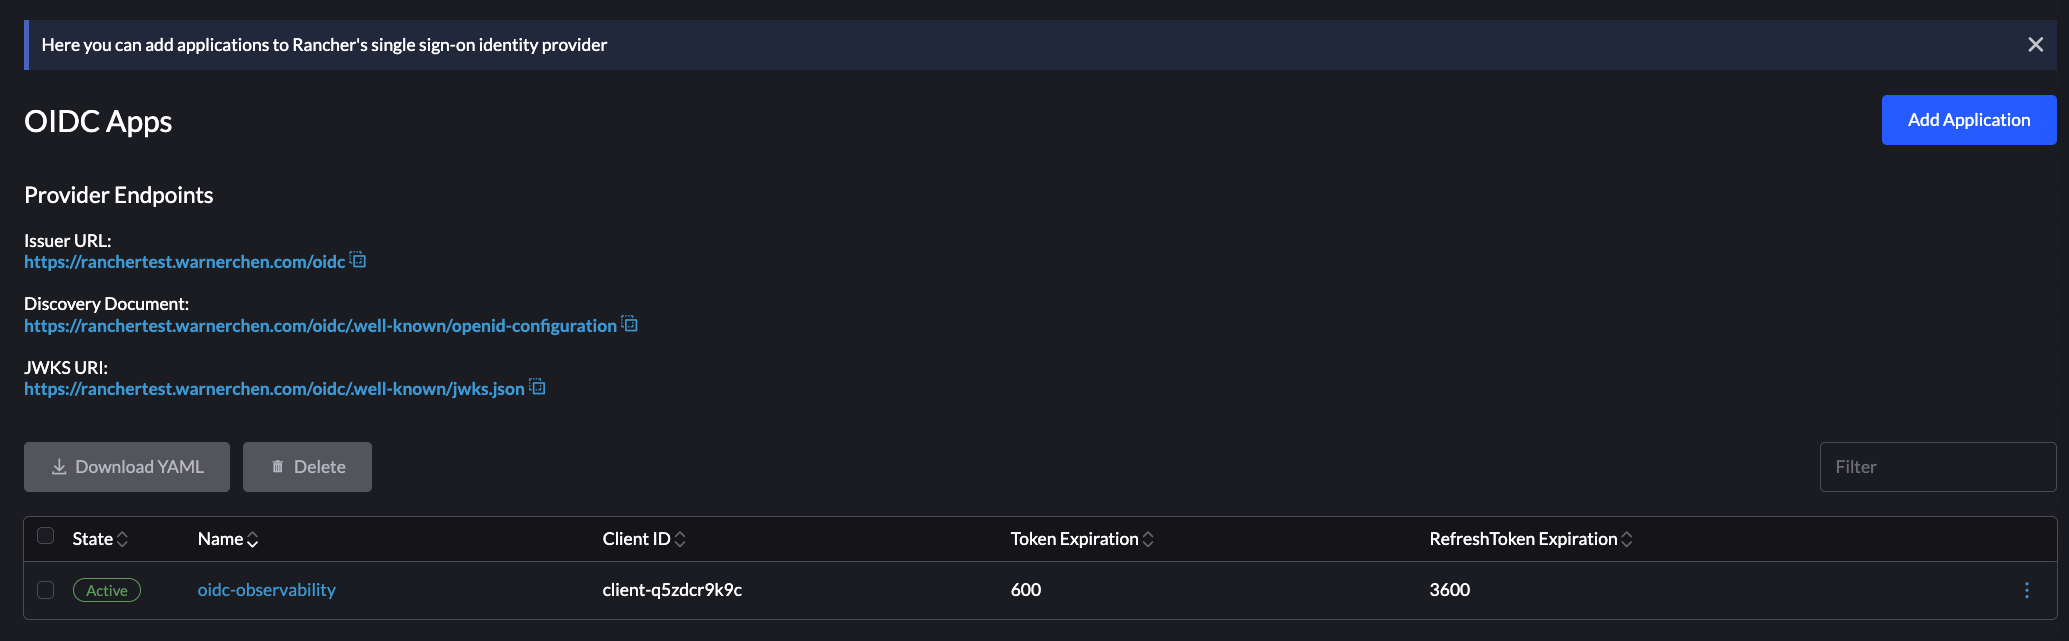Image resolution: width=2069 pixels, height=641 pixels.
Task: Open the jwks.json URI link
Action: click(x=274, y=389)
